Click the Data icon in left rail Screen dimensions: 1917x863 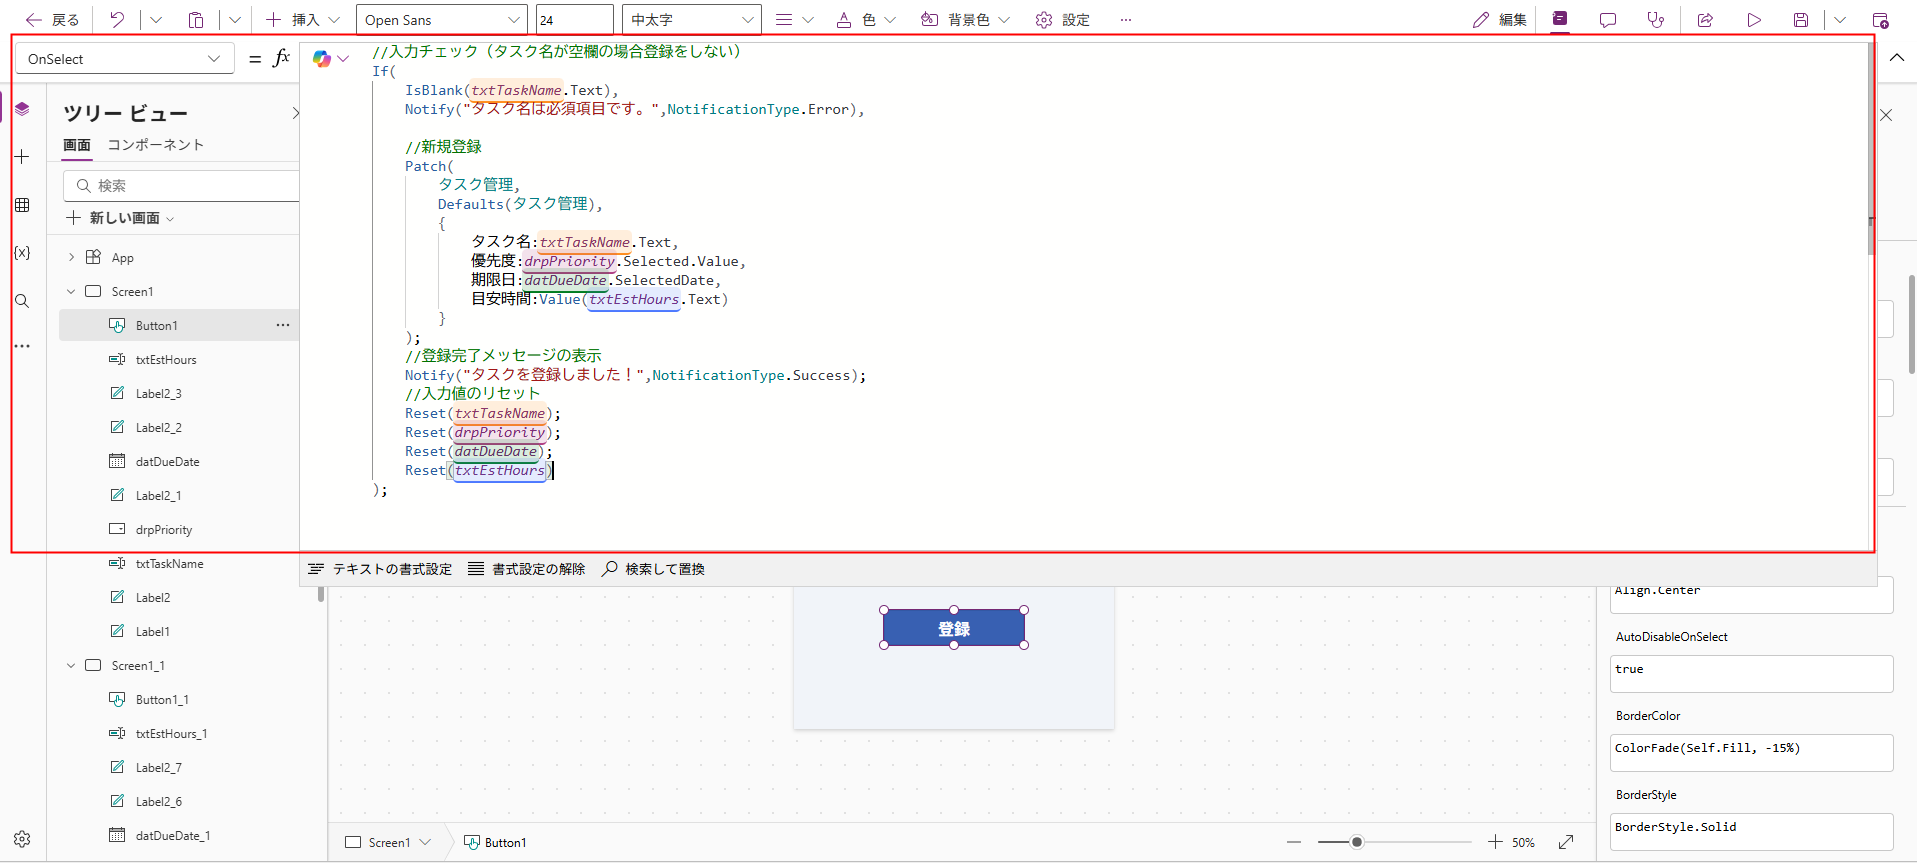22,205
